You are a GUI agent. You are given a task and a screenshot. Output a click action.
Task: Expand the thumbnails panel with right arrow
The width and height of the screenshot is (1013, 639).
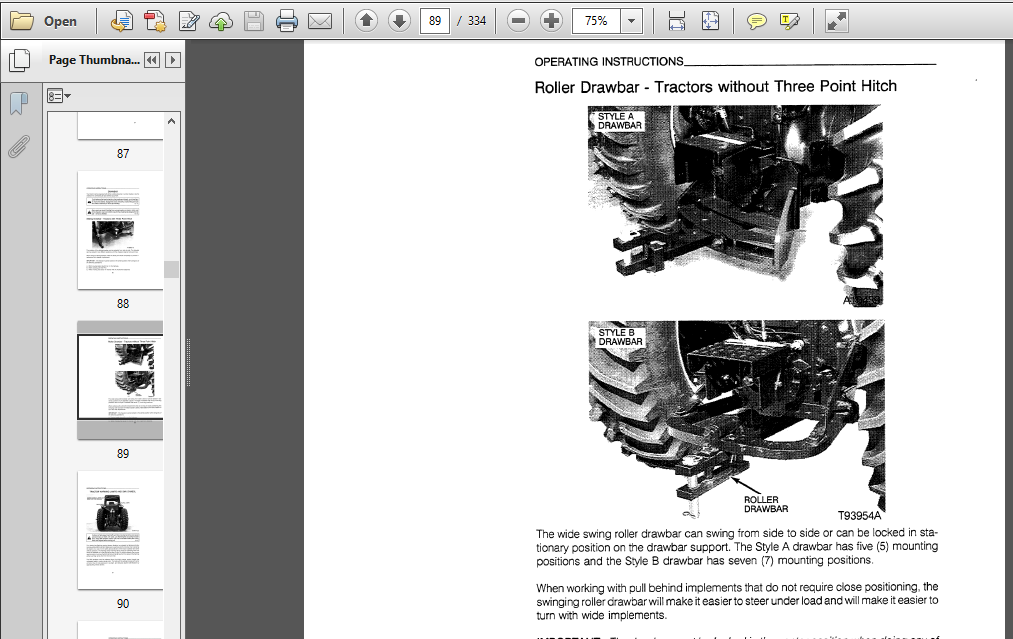[172, 60]
